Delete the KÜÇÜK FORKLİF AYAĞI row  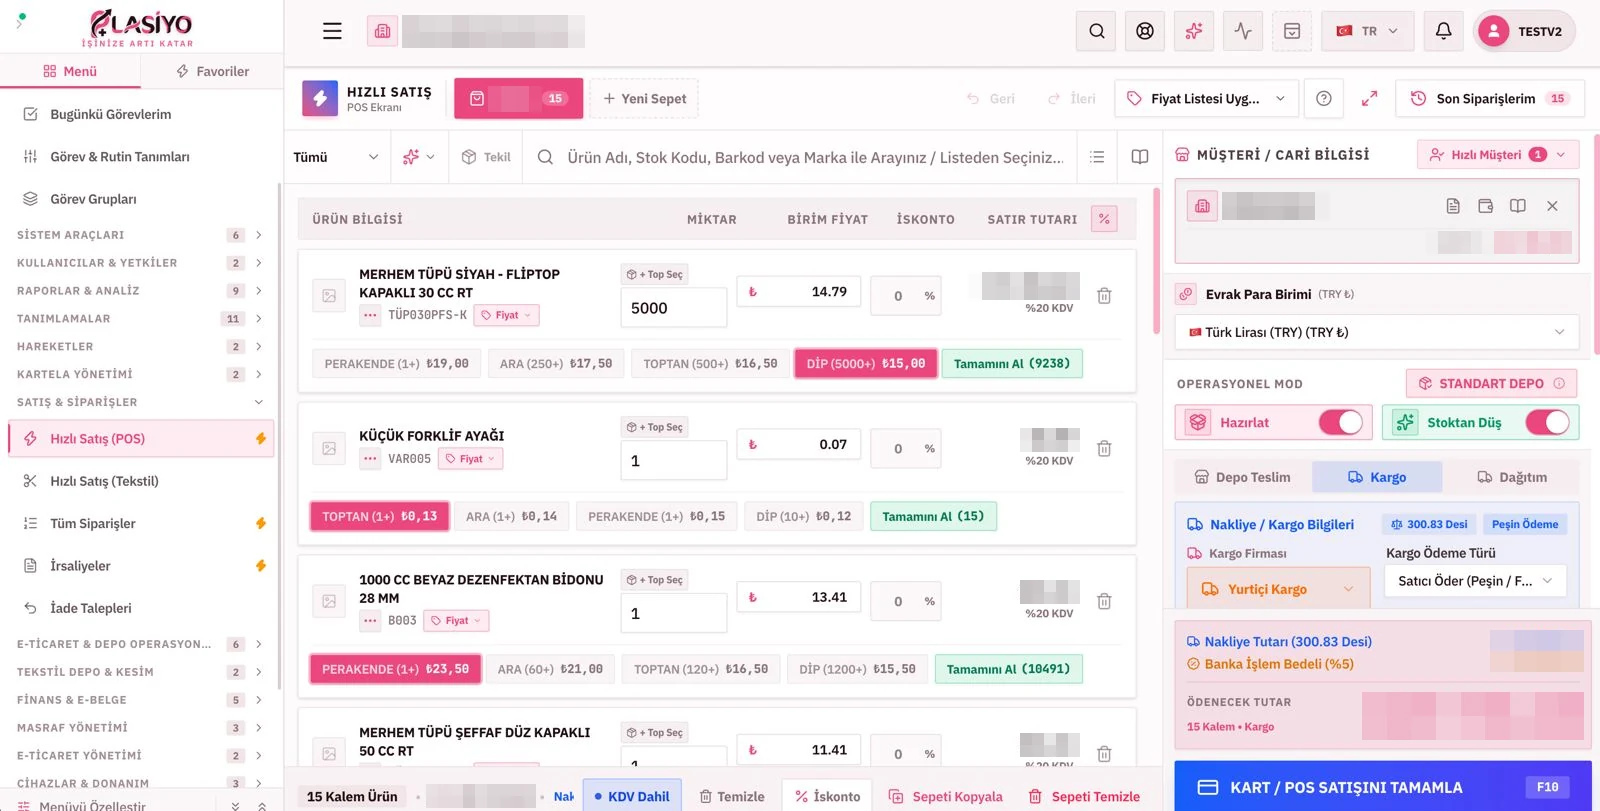pyautogui.click(x=1104, y=449)
